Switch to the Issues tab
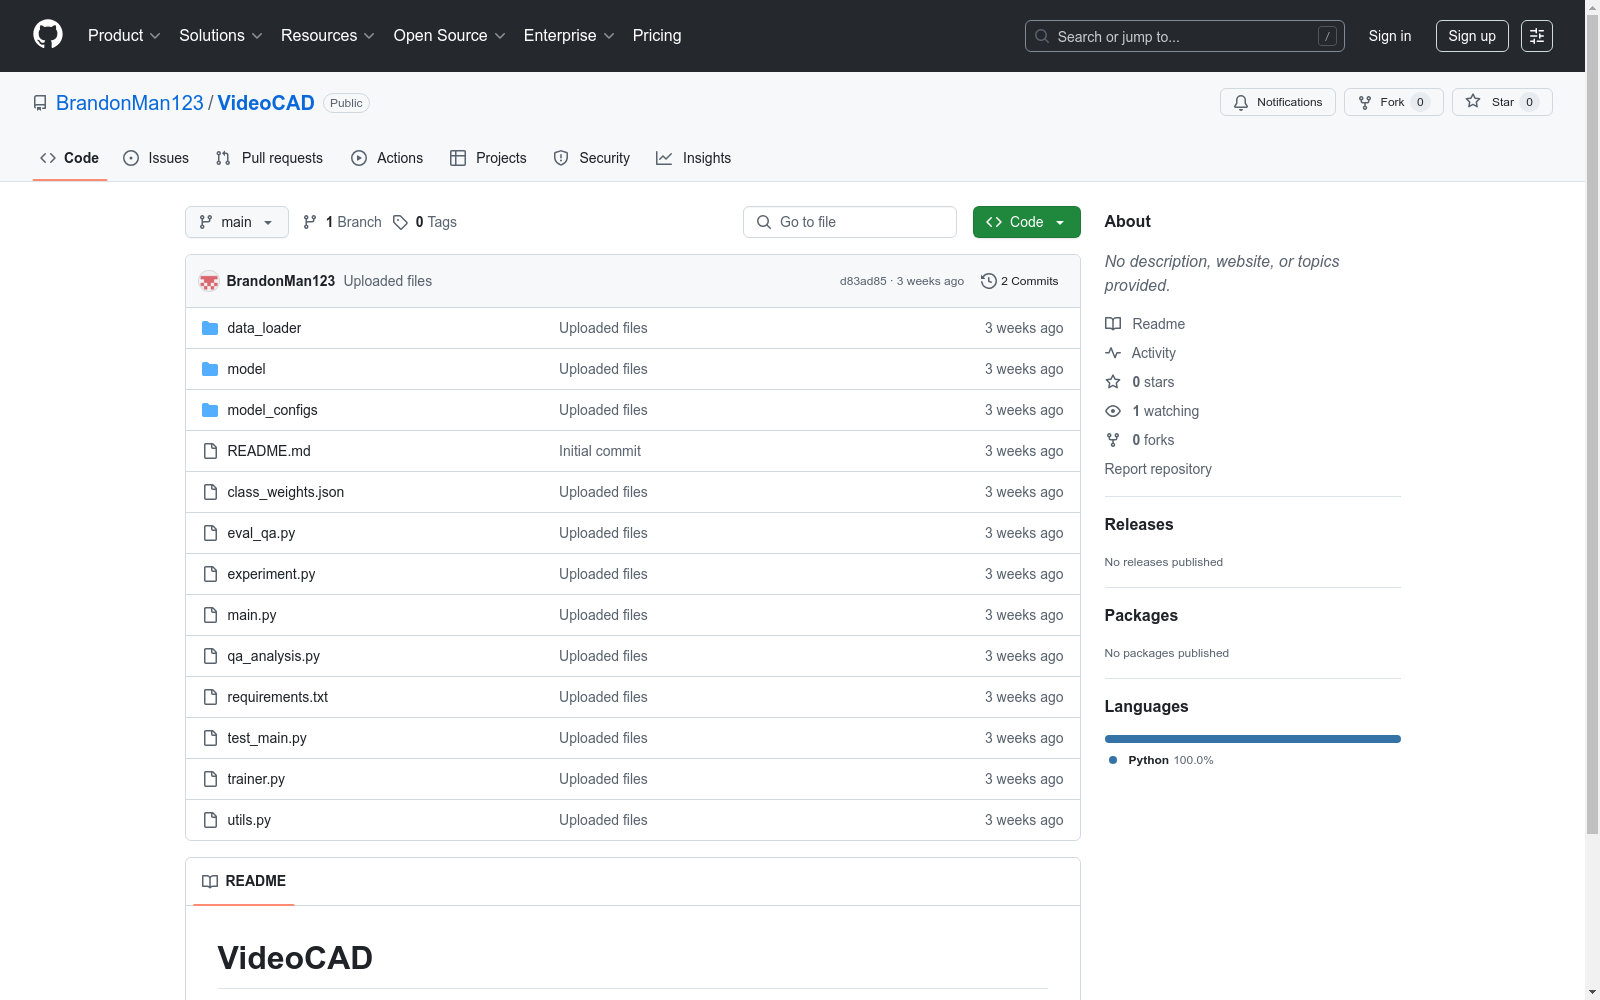This screenshot has height=1000, width=1600. coord(156,158)
